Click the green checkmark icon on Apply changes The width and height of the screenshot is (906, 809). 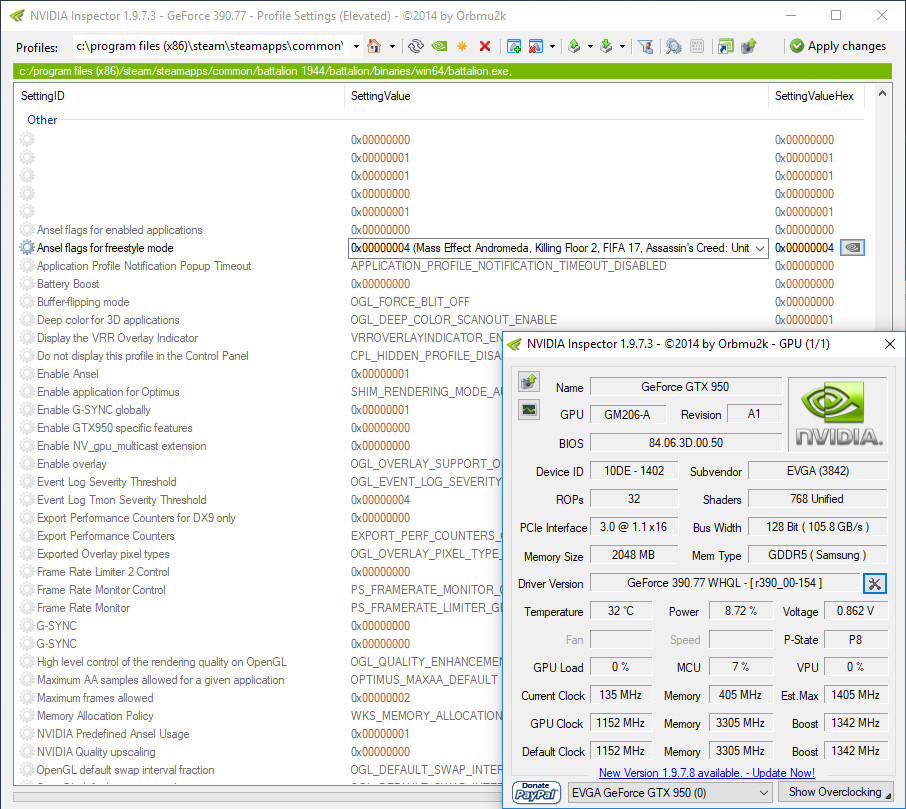(x=797, y=46)
